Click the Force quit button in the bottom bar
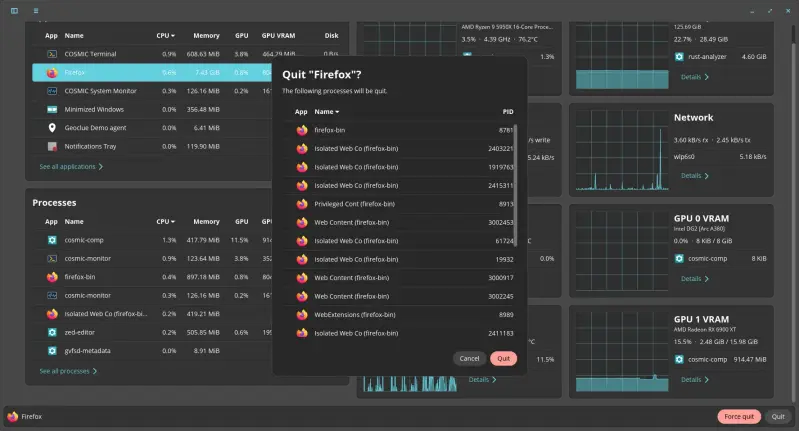The width and height of the screenshot is (799, 431). pyautogui.click(x=739, y=417)
